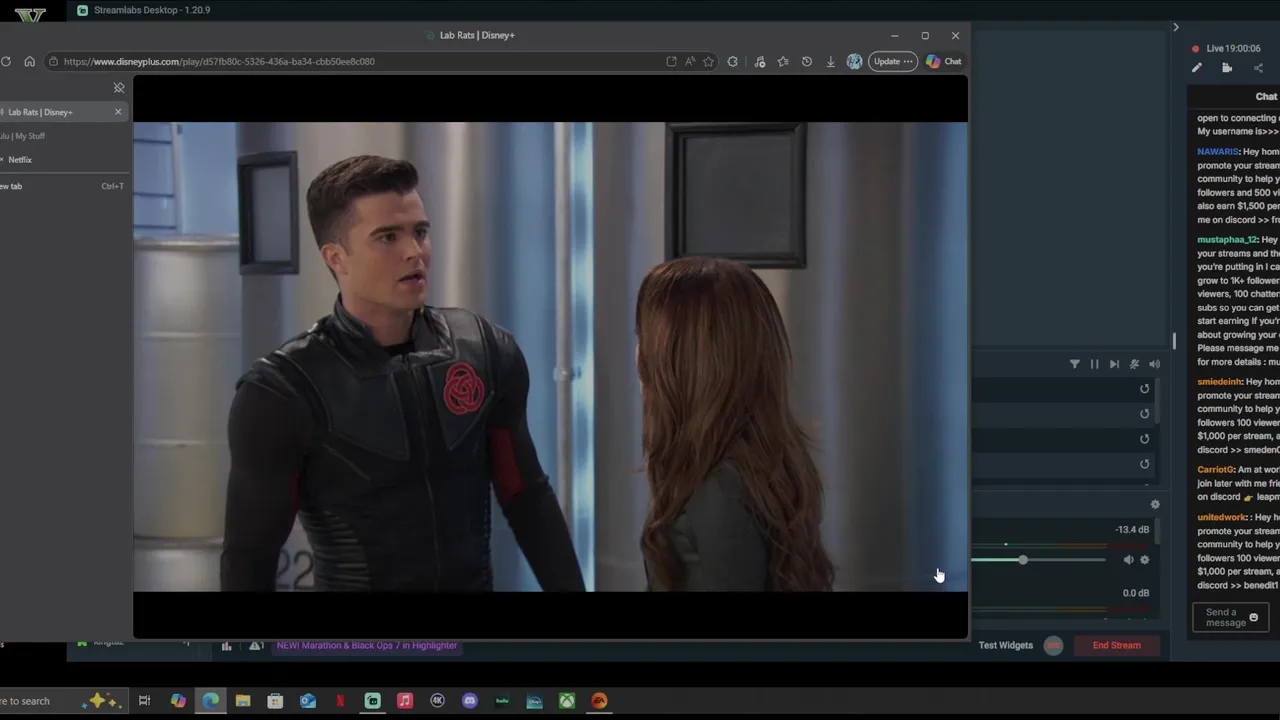The width and height of the screenshot is (1280, 720).
Task: Open the browser extensions icon
Action: [733, 61]
